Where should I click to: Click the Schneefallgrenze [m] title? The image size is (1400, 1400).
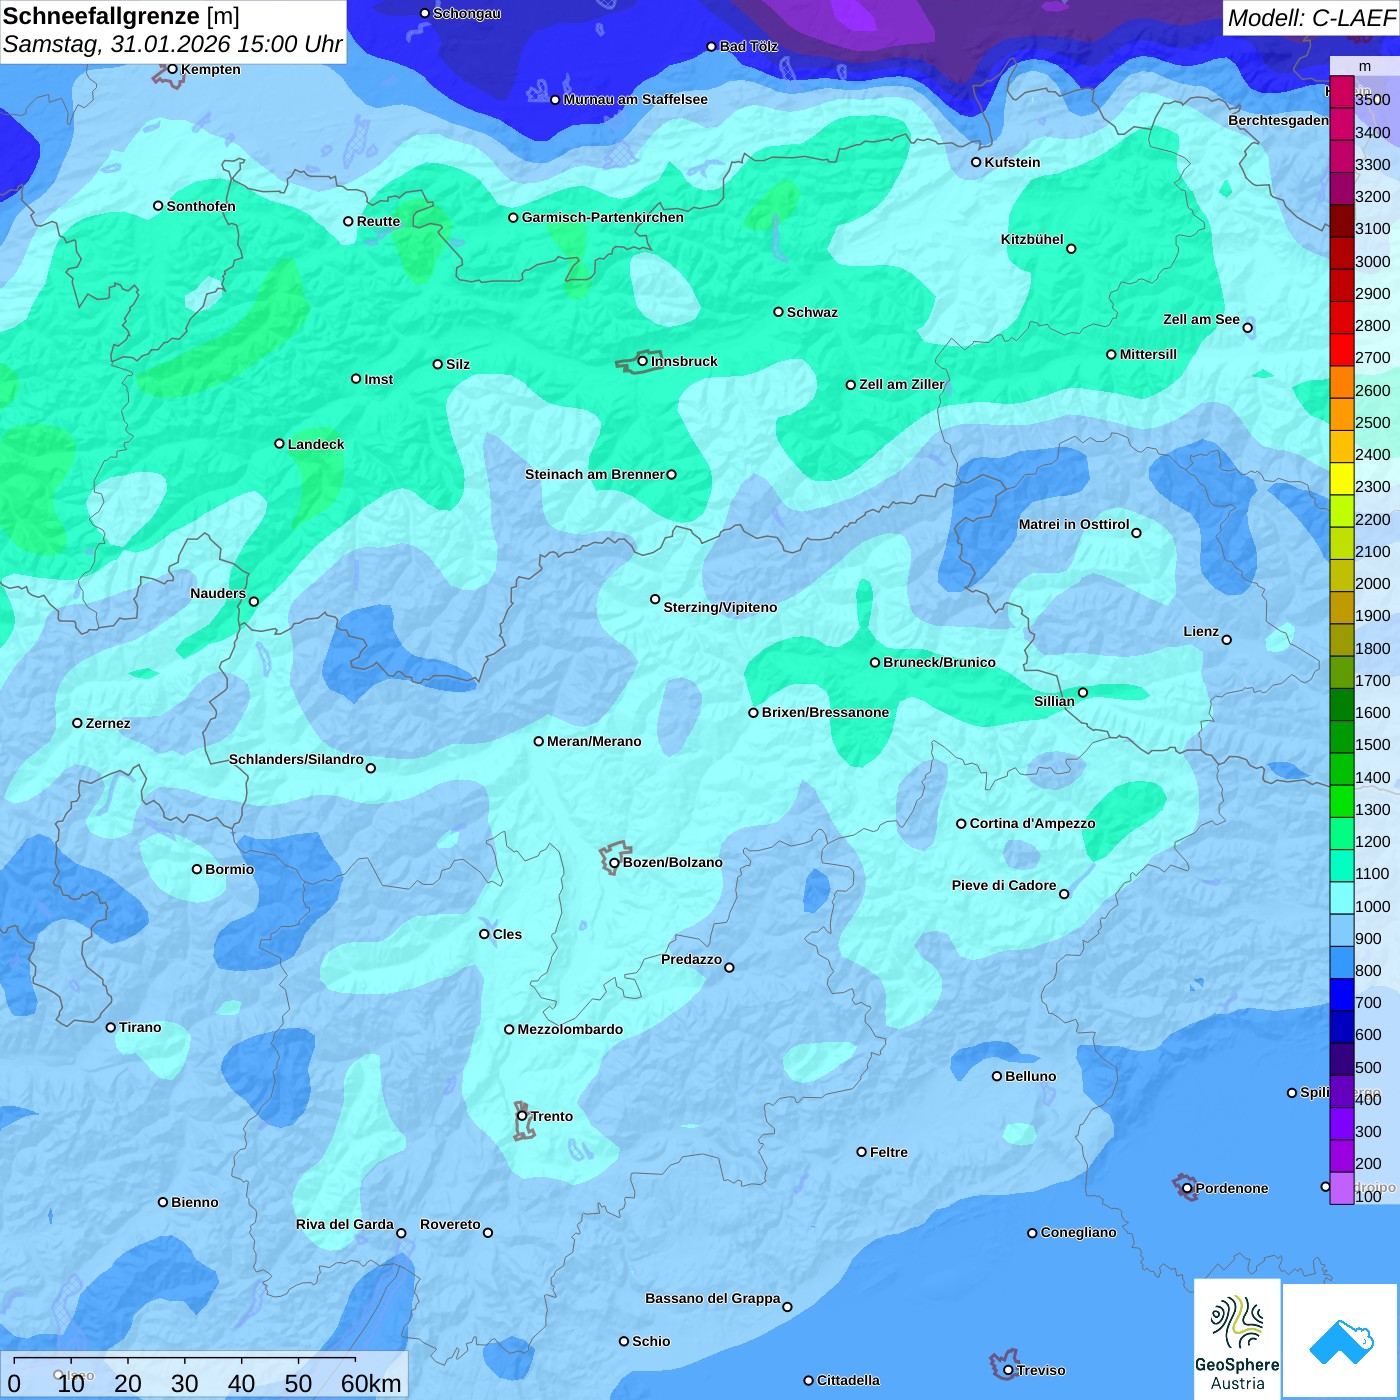point(122,16)
